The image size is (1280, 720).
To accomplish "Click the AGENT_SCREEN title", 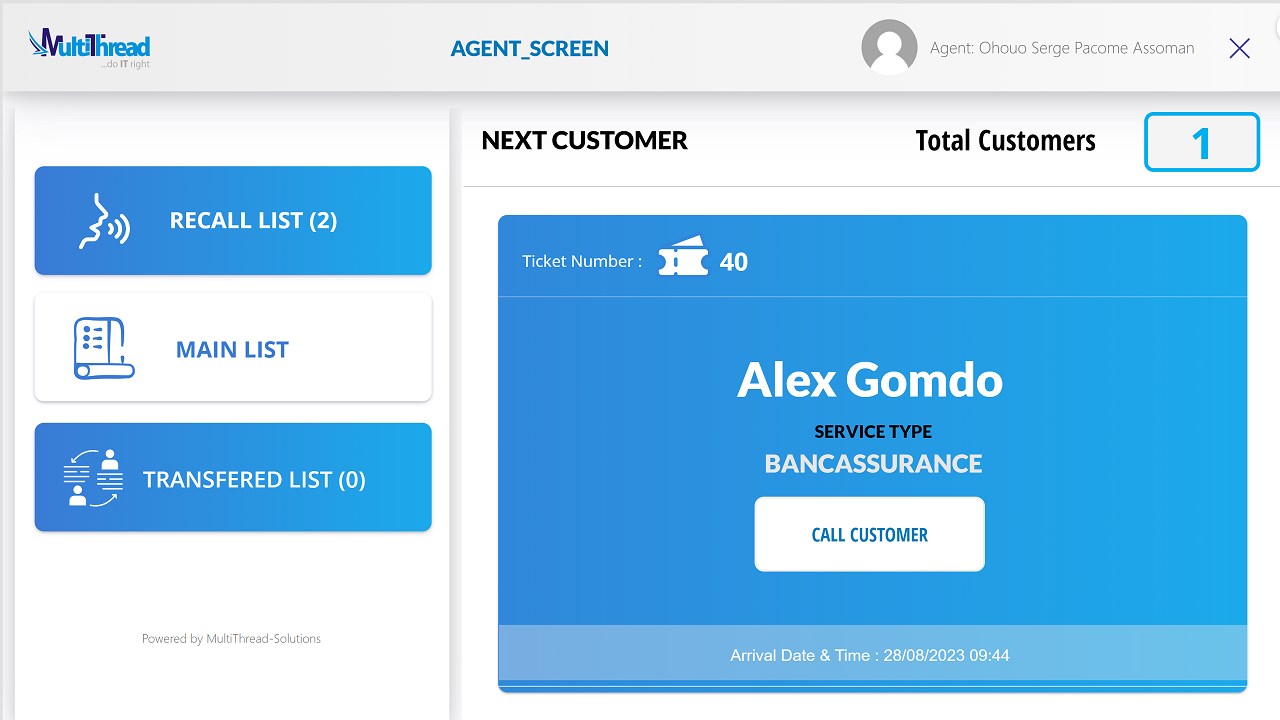I will point(529,48).
